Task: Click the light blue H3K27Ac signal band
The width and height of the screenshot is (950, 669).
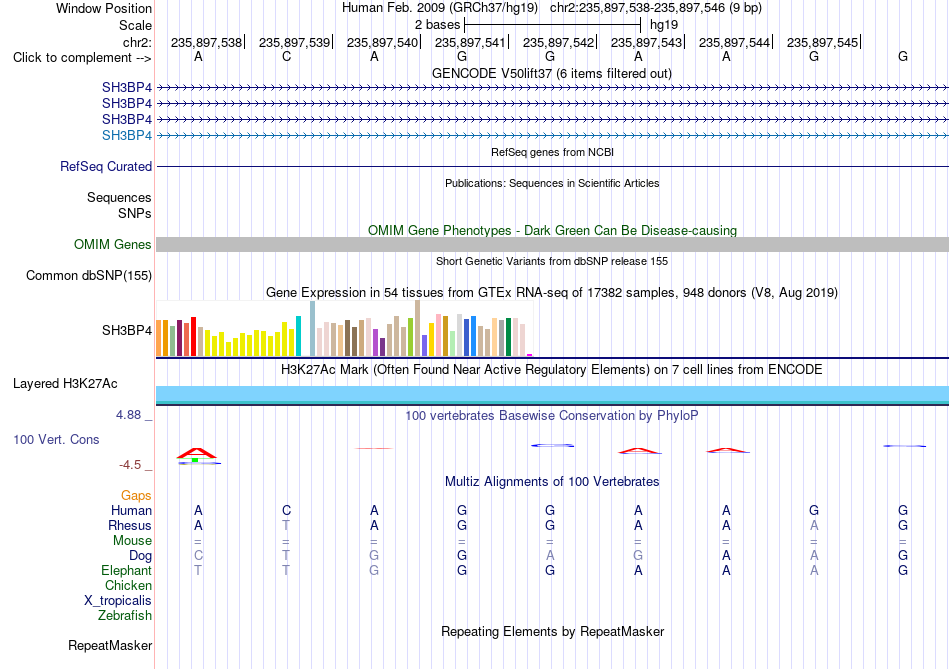Action: pos(552,394)
